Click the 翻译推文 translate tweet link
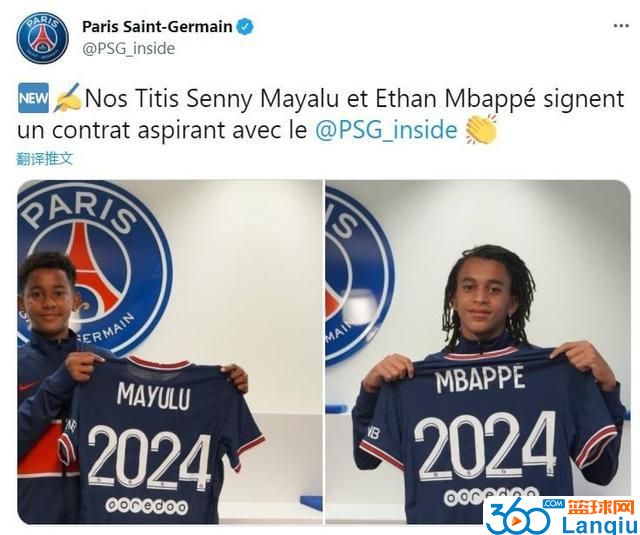Screen dimensions: 640x535 pos(45,159)
